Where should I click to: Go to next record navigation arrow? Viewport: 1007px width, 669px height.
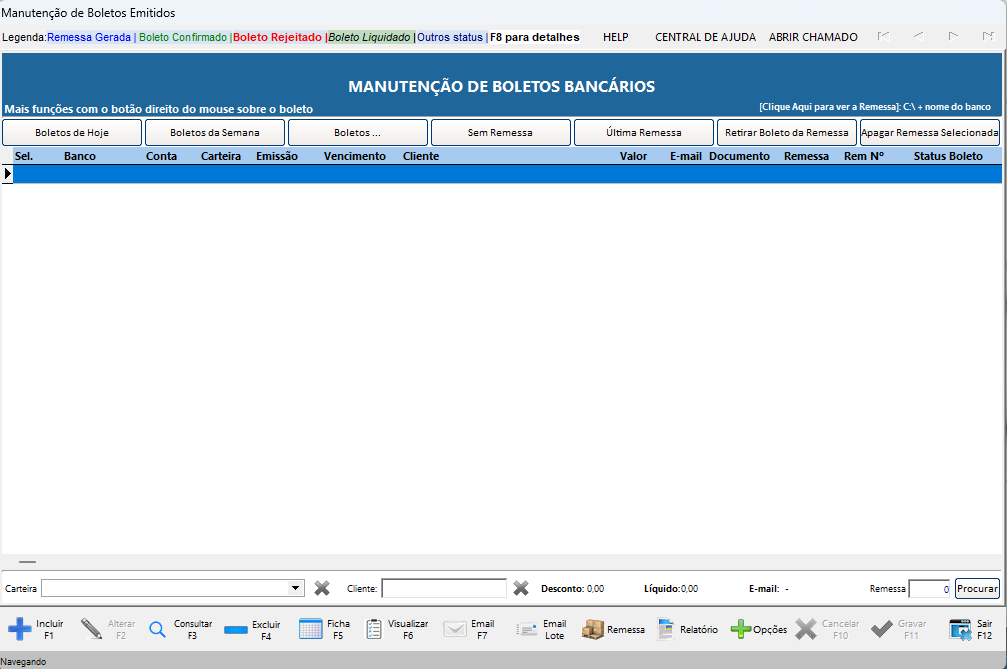pyautogui.click(x=954, y=37)
